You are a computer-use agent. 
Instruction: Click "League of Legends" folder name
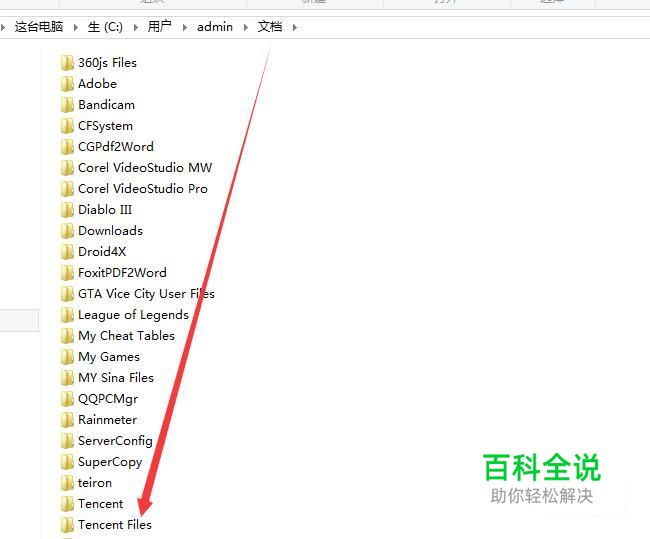coord(133,316)
